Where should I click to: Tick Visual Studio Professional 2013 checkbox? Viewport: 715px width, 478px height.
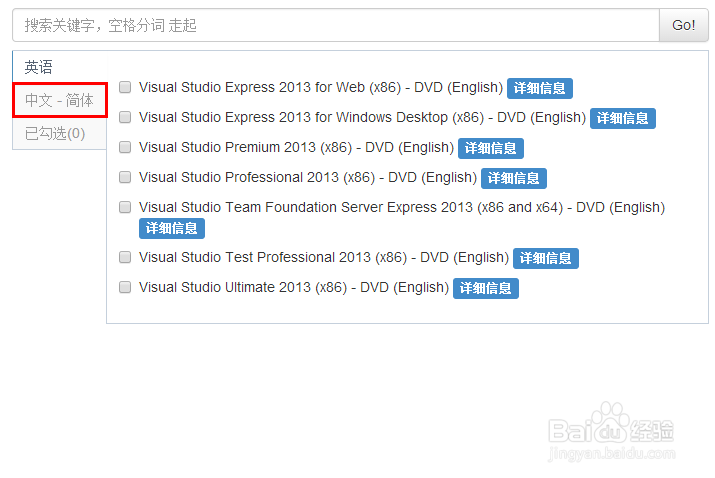[x=125, y=177]
